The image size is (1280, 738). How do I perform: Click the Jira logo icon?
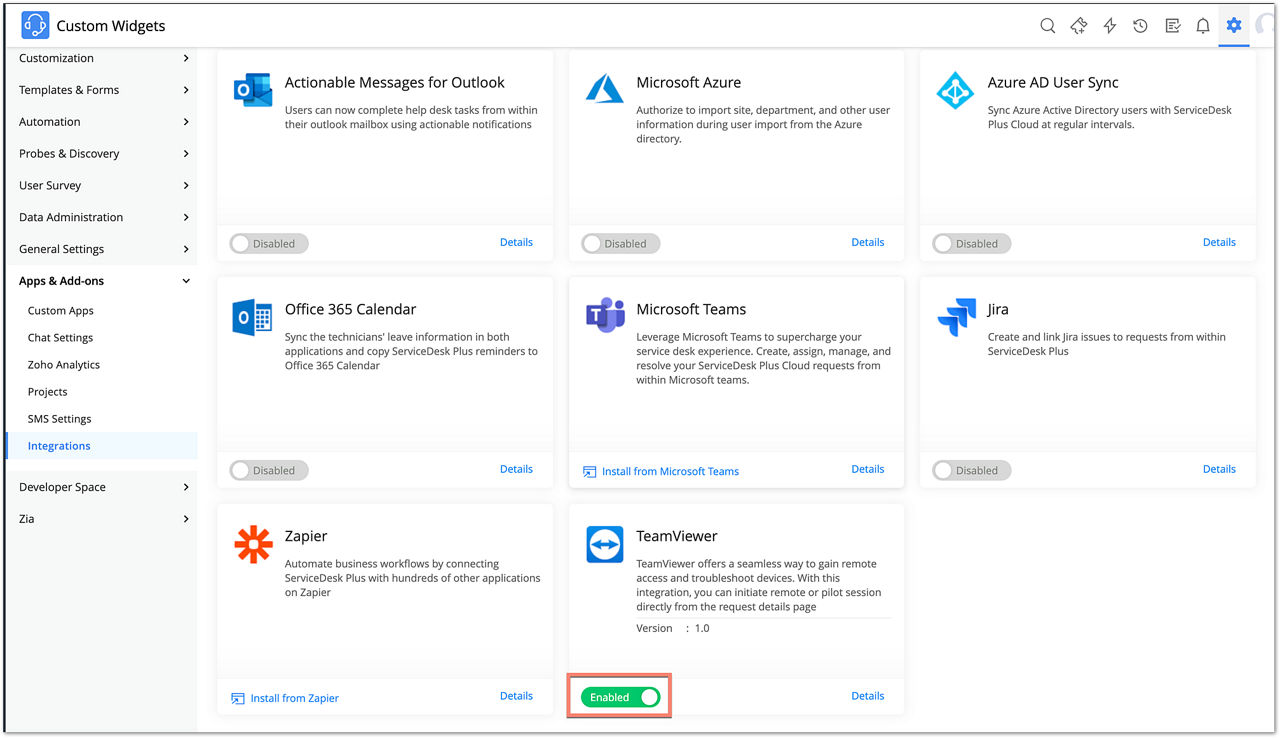click(955, 316)
